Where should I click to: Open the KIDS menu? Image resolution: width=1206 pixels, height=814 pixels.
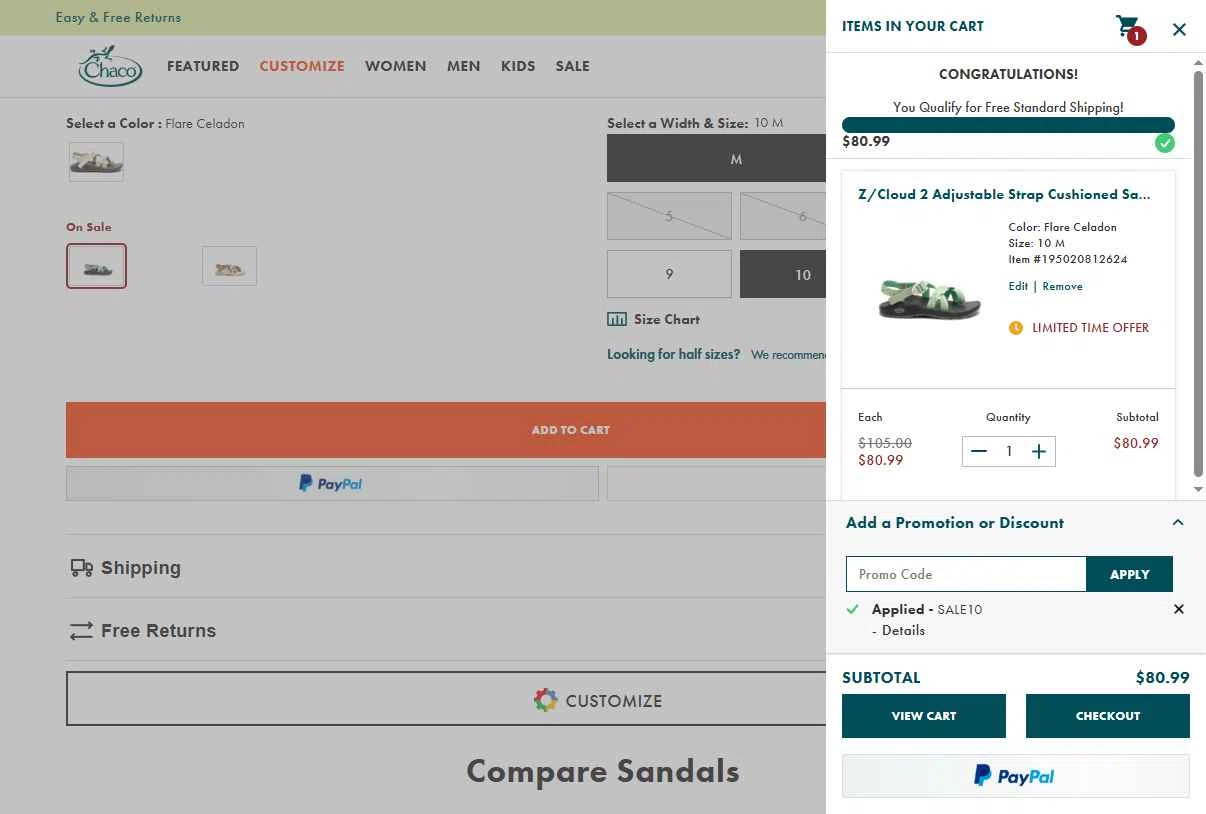point(518,66)
